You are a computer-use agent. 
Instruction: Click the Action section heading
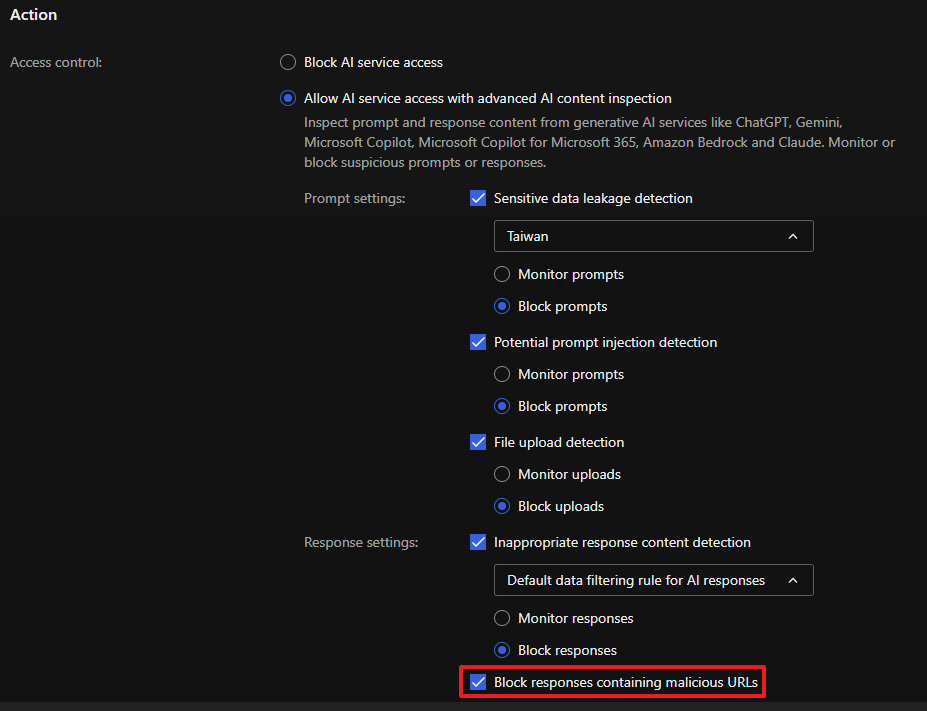pos(33,15)
